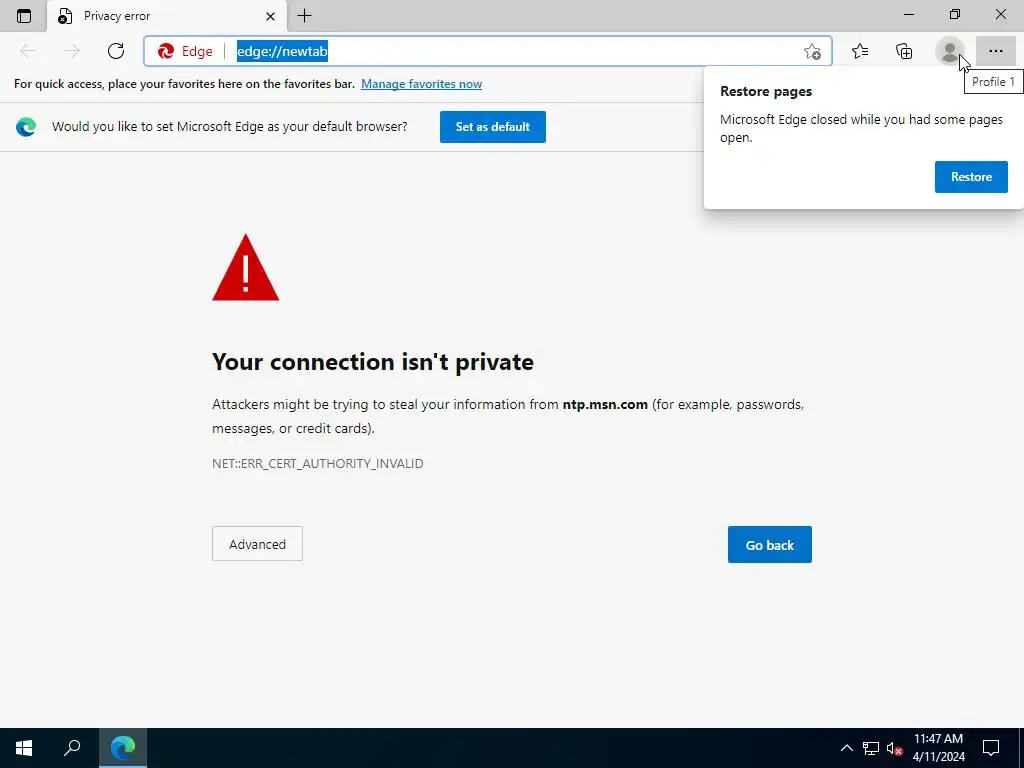The height and width of the screenshot is (768, 1024).
Task: Show hidden system tray icons
Action: click(x=846, y=748)
